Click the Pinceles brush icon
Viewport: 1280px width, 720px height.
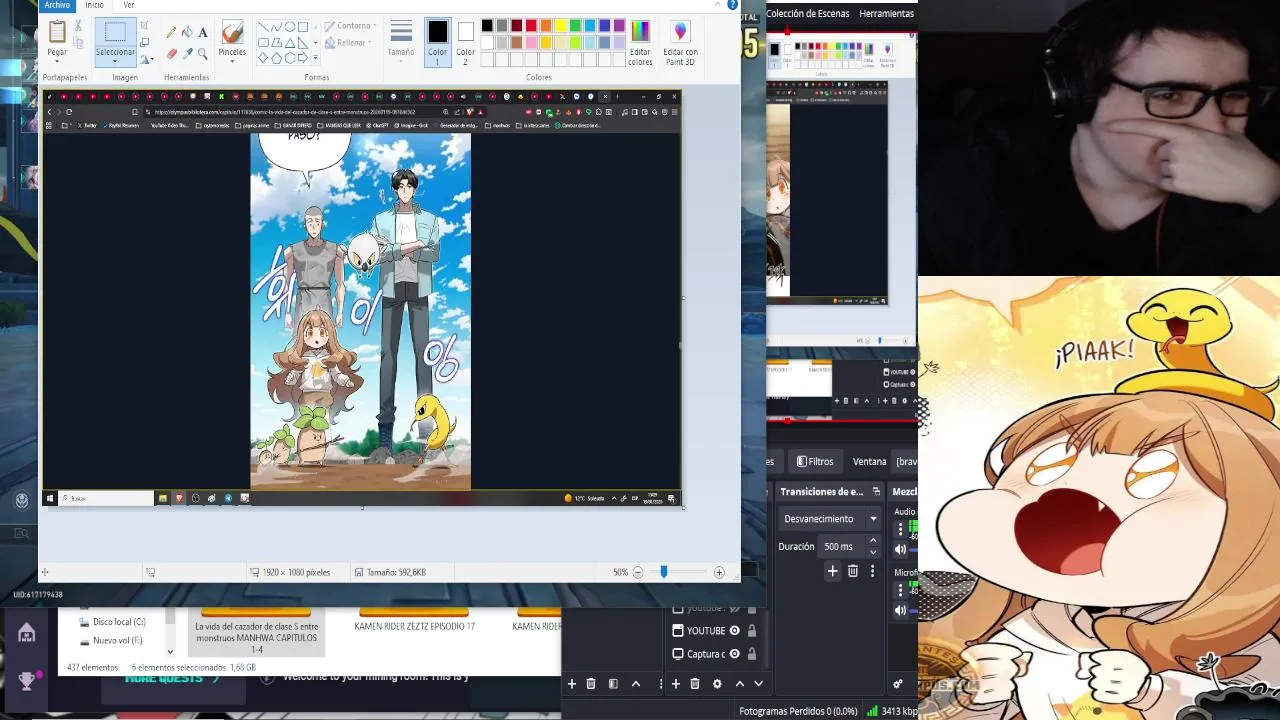tap(232, 32)
